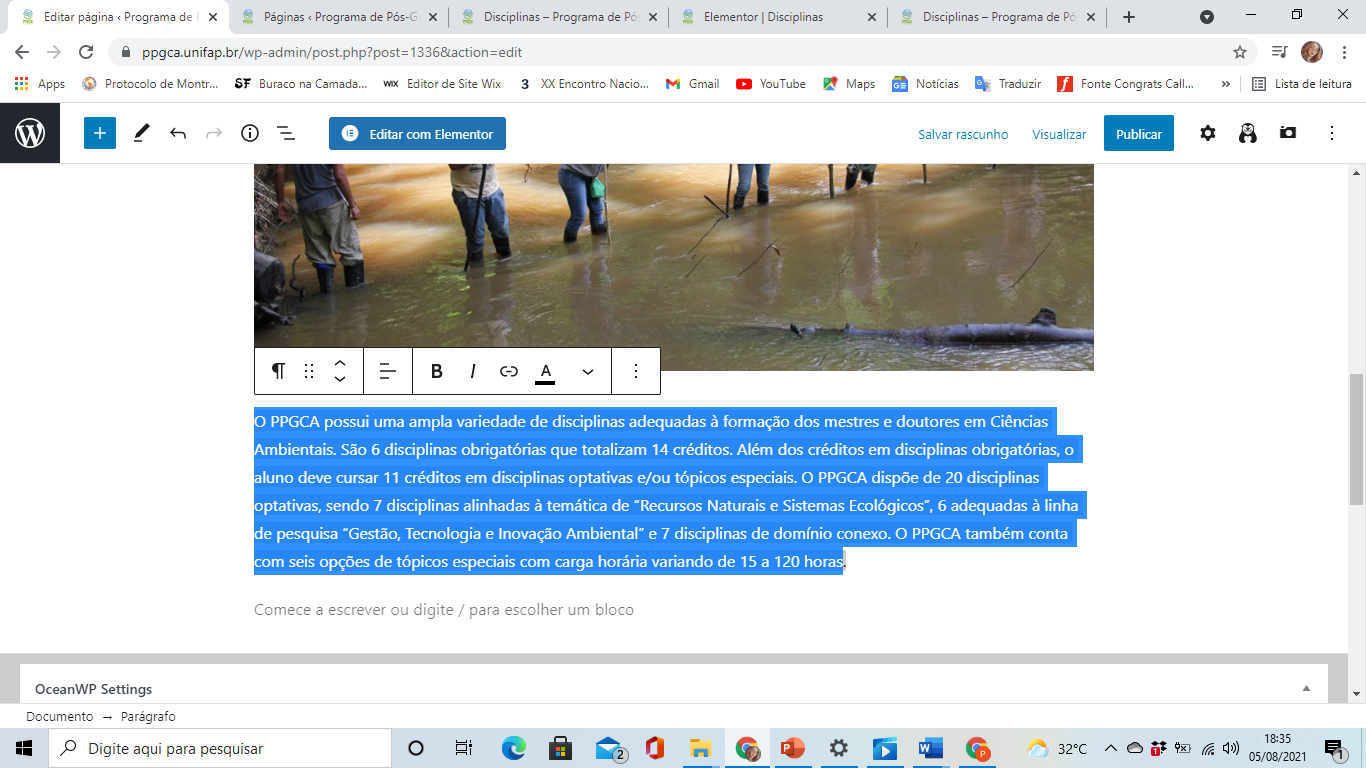Image resolution: width=1366 pixels, height=768 pixels.
Task: Toggle bold formatting in block toolbar
Action: click(437, 371)
